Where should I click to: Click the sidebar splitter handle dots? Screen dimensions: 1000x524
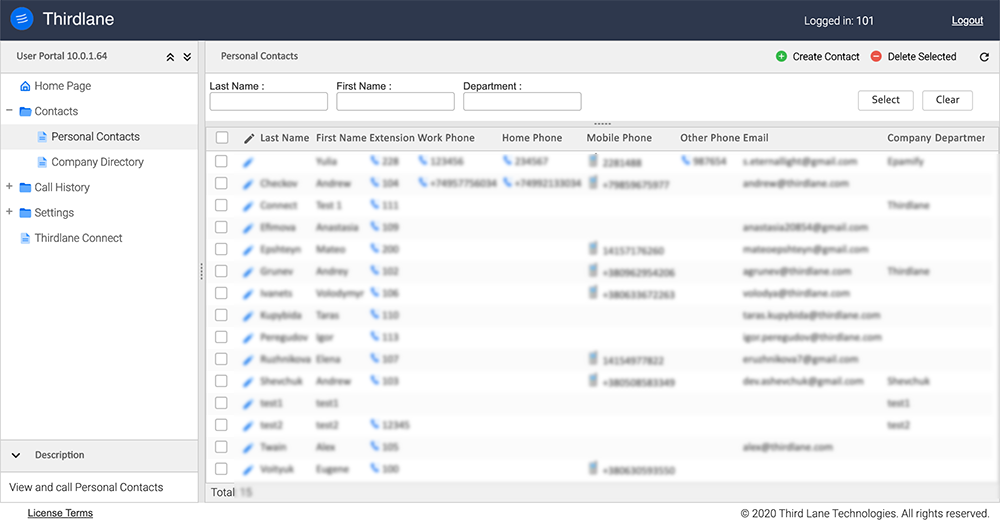202,272
